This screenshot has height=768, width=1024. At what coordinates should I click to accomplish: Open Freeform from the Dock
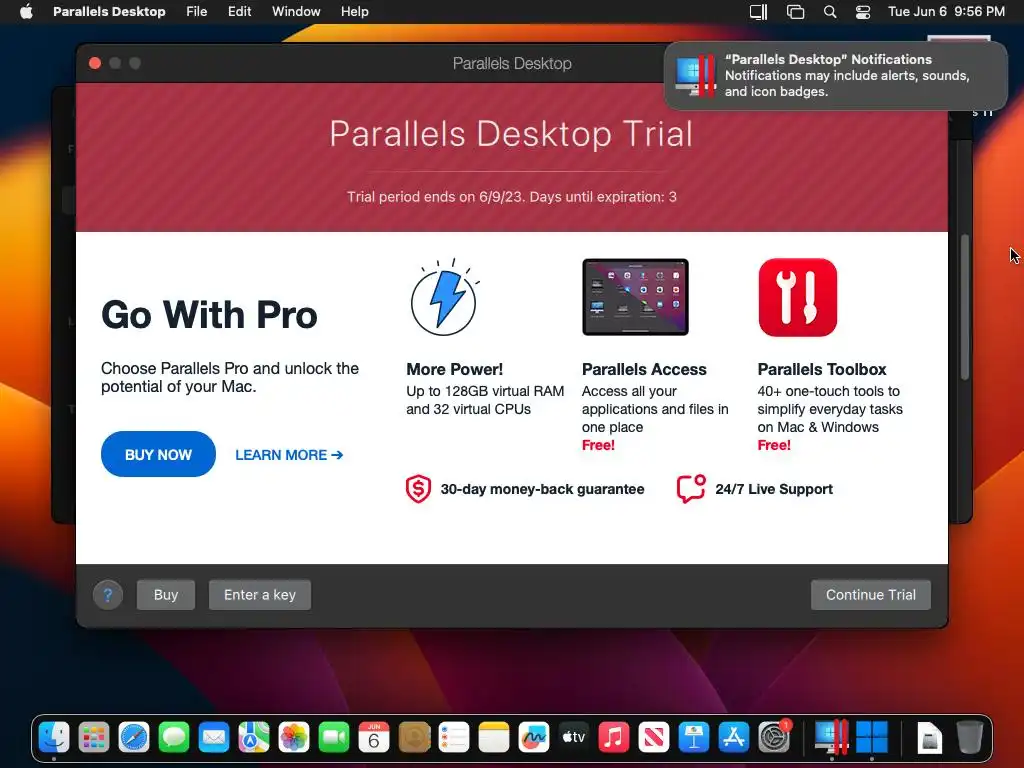534,738
